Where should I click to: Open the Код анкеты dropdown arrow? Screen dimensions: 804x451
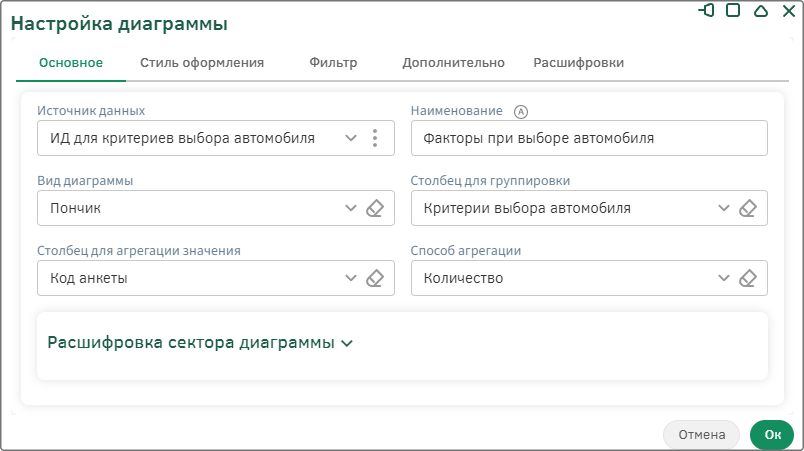[x=351, y=278]
